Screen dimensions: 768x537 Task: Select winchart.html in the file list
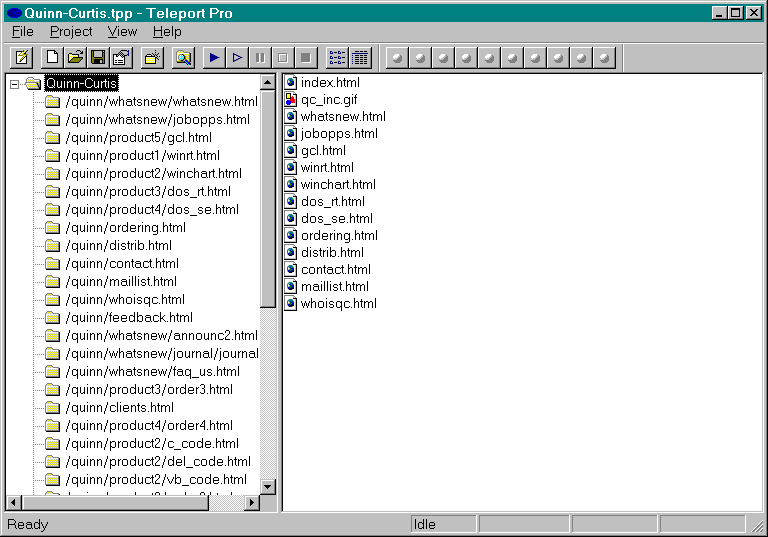click(338, 185)
